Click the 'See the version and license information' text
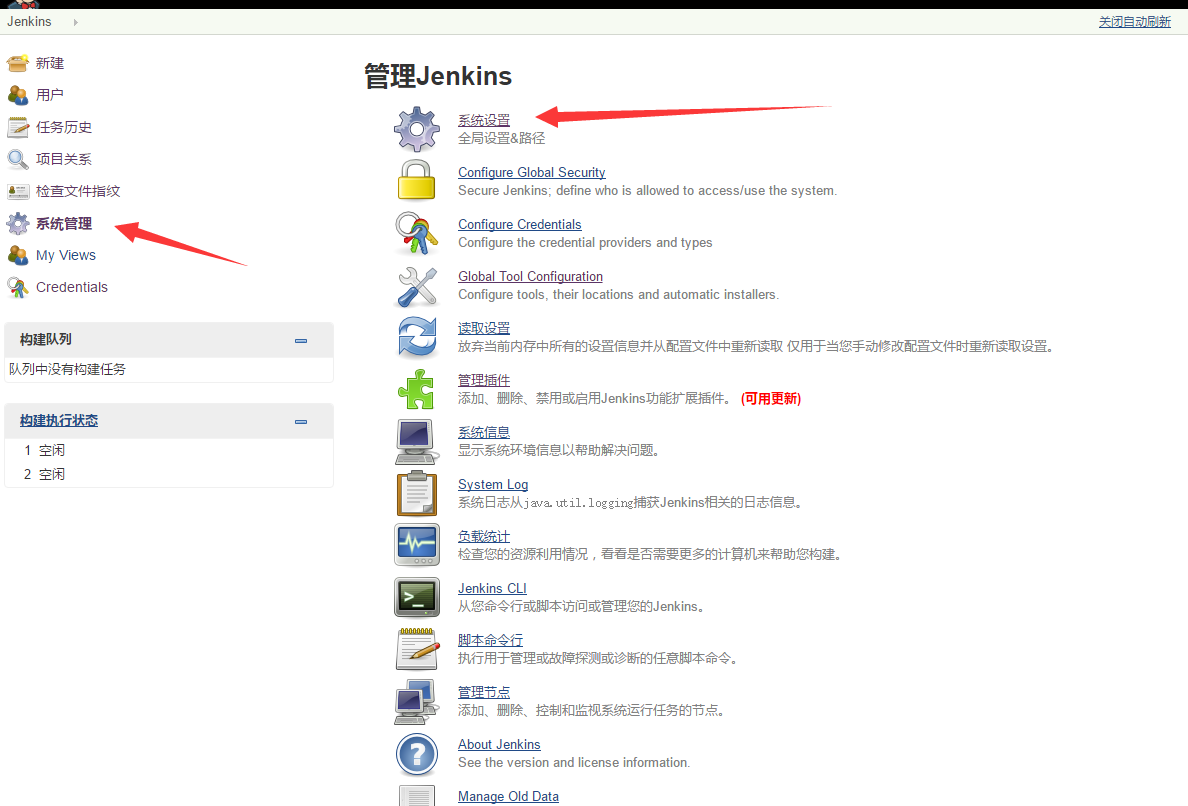Viewport: 1188px width, 806px height. 574,762
